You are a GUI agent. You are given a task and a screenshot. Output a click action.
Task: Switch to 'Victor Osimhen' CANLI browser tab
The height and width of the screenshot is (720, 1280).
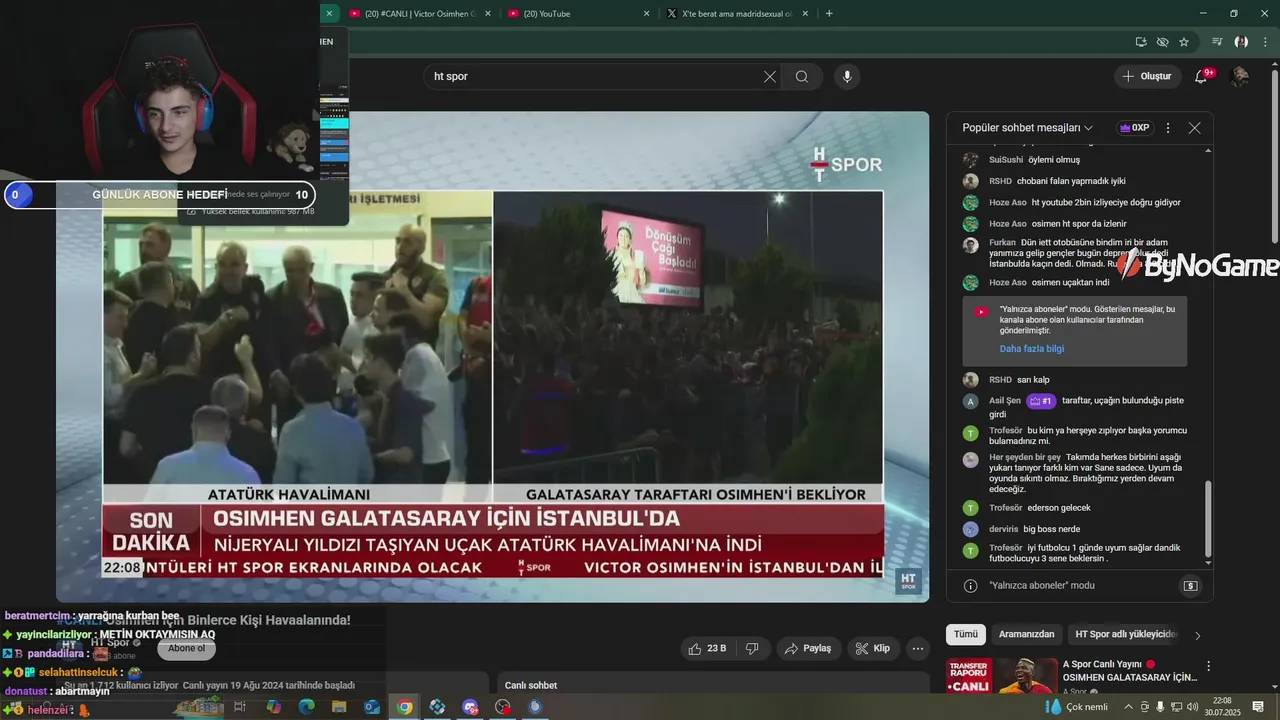[x=420, y=14]
